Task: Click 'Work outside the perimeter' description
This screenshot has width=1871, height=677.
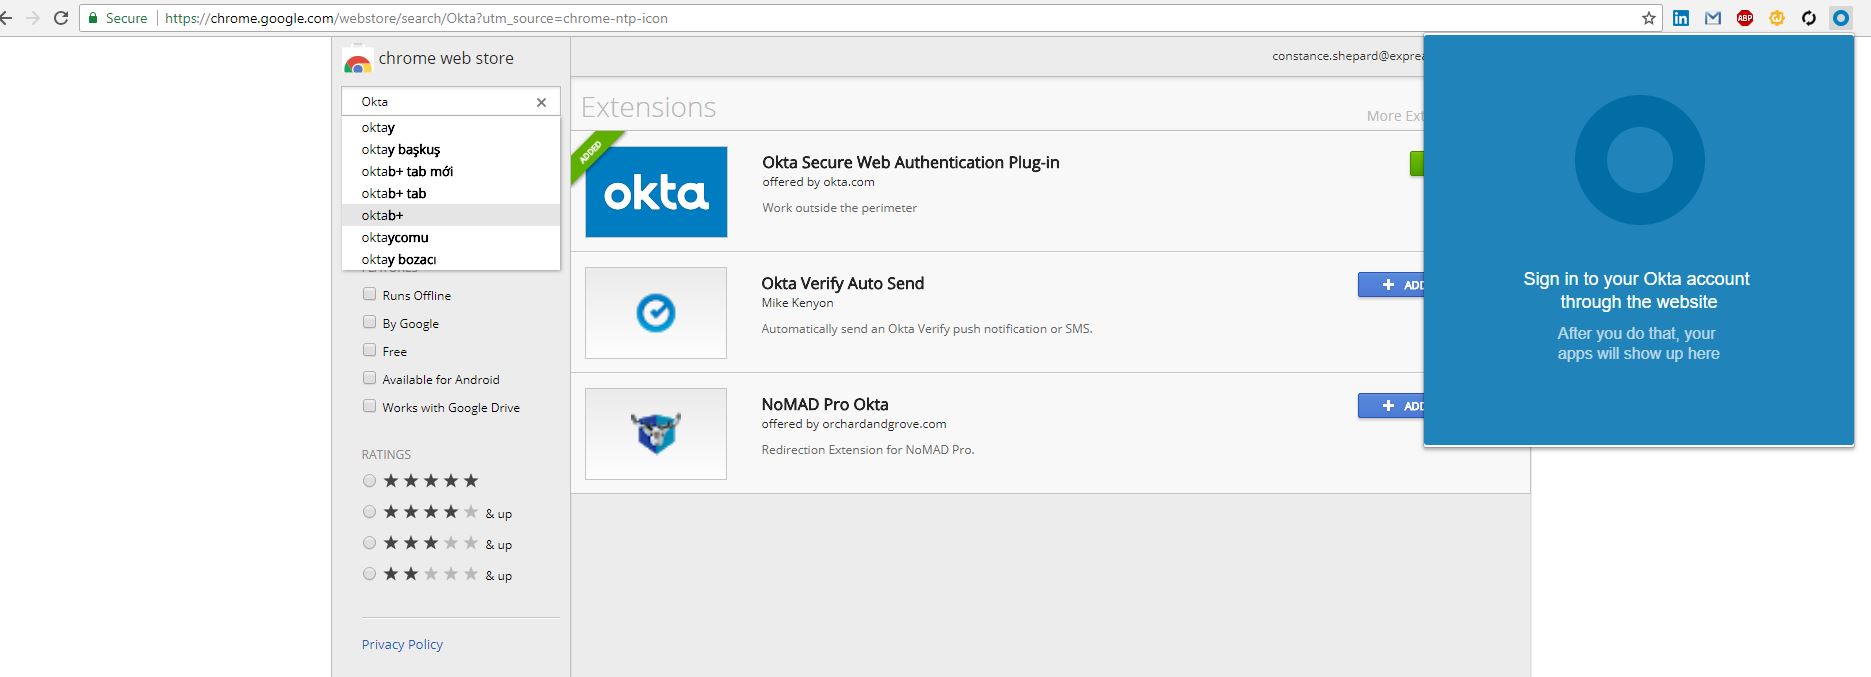Action: point(839,208)
